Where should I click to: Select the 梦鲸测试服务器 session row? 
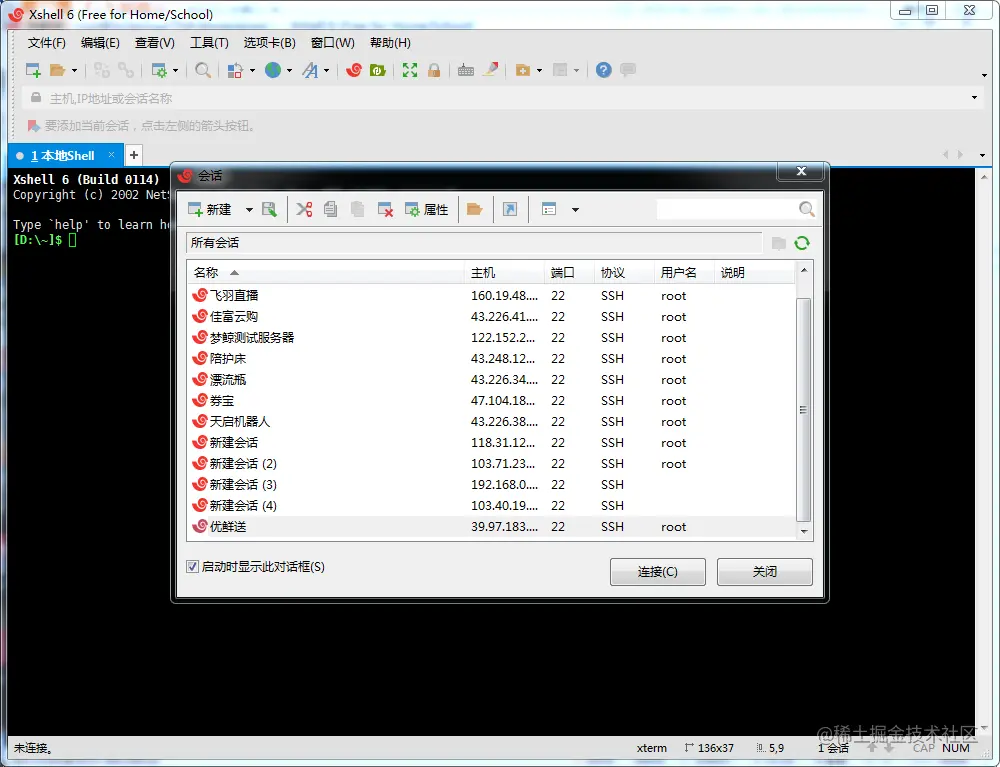coord(492,337)
